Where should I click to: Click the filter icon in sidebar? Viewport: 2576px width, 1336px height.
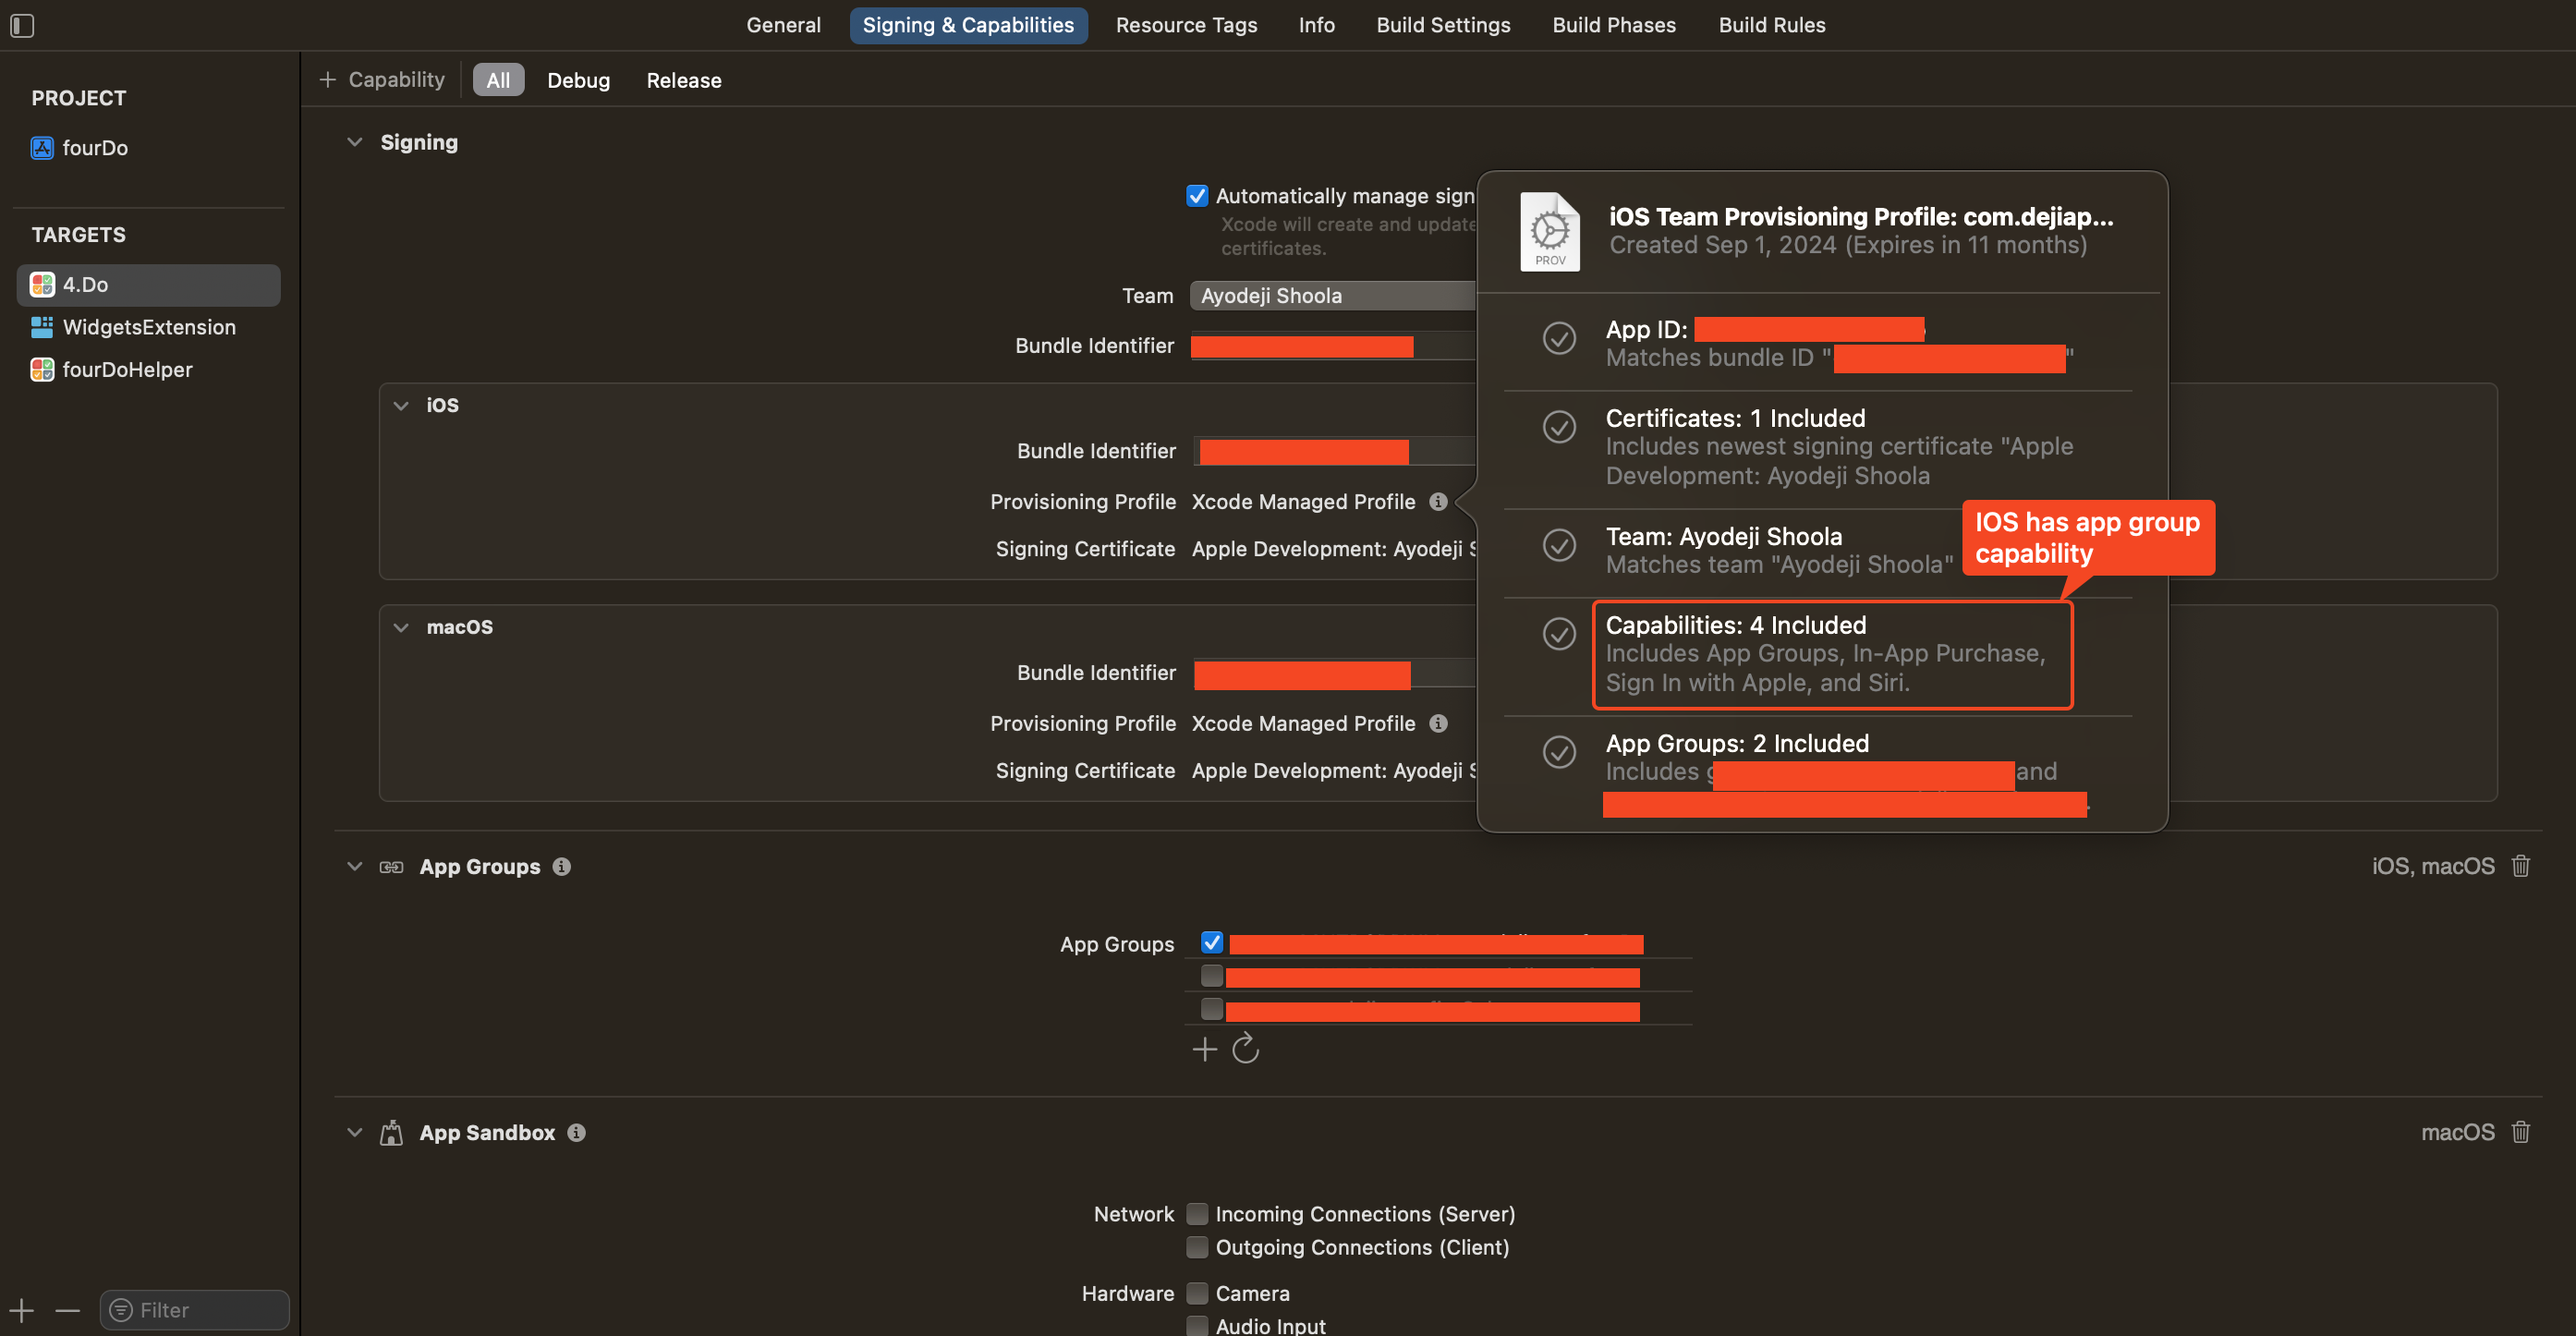(x=121, y=1310)
